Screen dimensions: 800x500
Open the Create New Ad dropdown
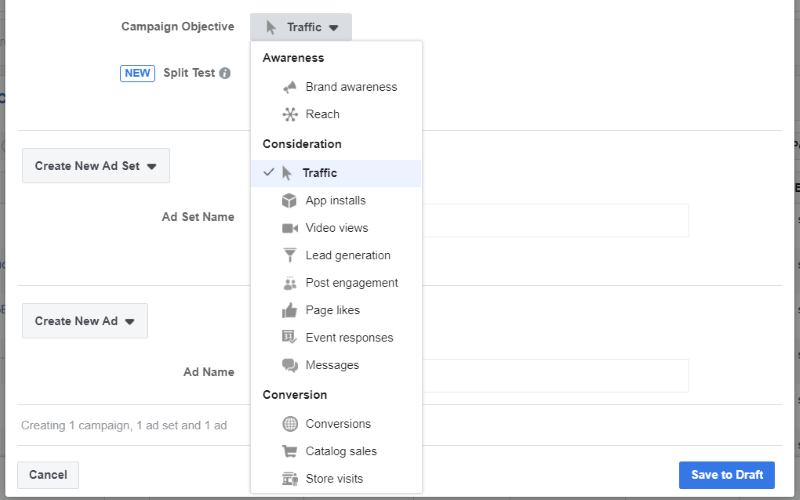tap(85, 321)
